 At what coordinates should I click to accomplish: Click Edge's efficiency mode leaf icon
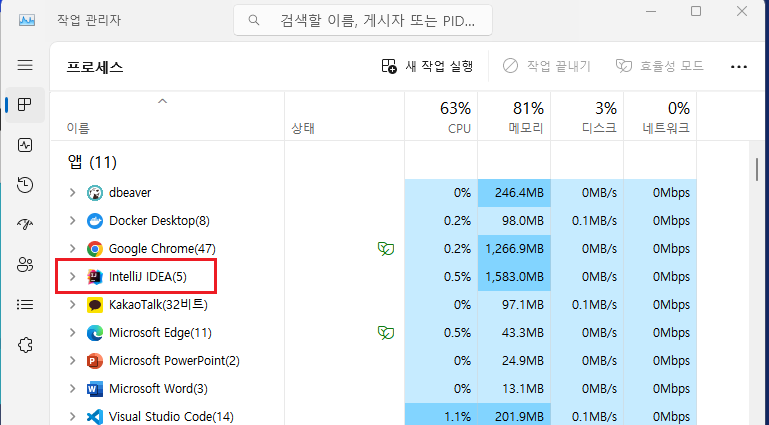pyautogui.click(x=386, y=333)
